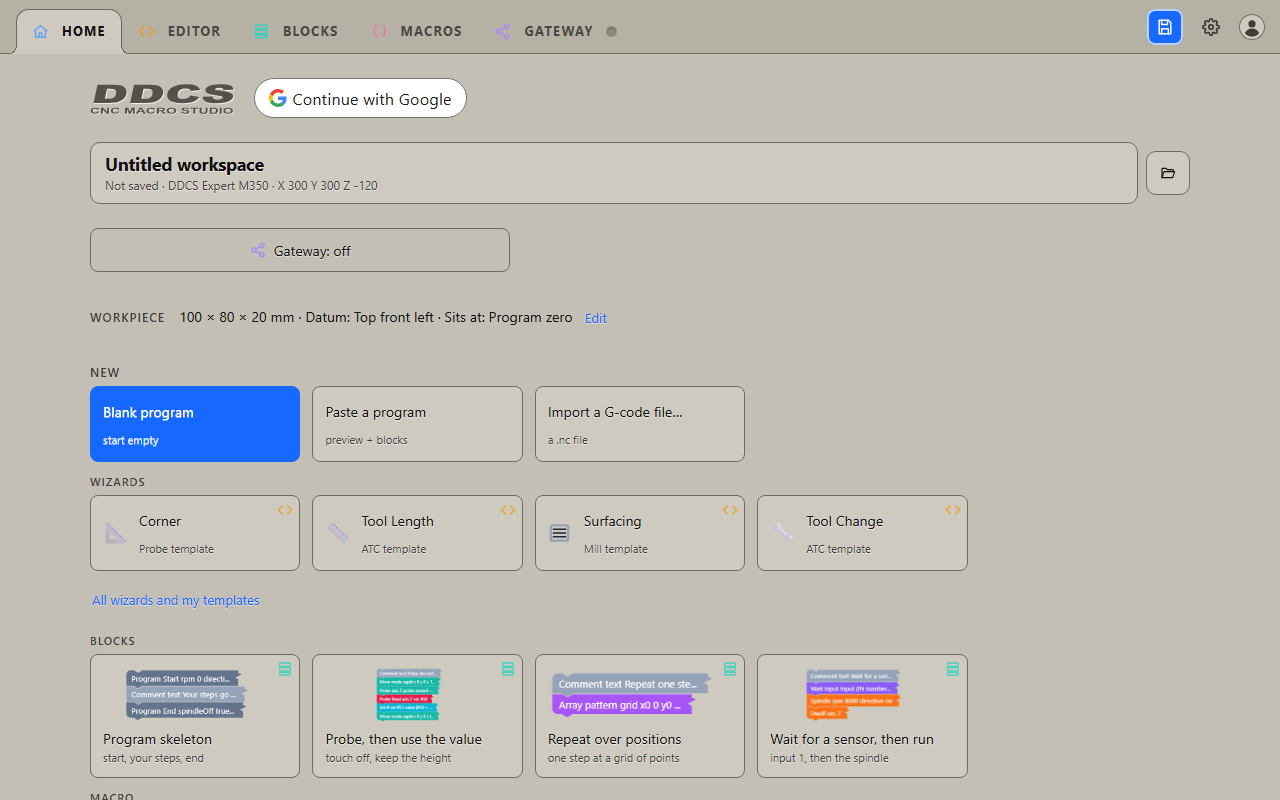Click the blocks icon on Program skeleton card

tap(285, 668)
